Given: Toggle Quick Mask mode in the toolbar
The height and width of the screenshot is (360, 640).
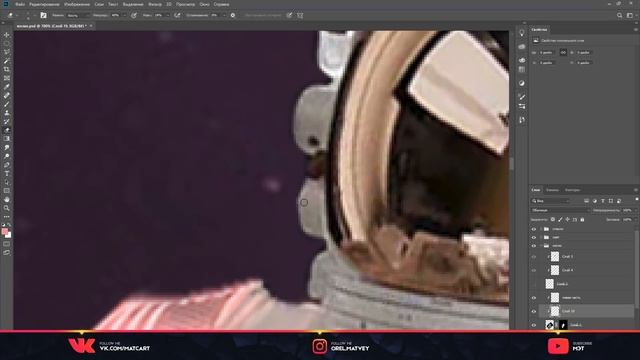Looking at the screenshot, I should coord(7,244).
